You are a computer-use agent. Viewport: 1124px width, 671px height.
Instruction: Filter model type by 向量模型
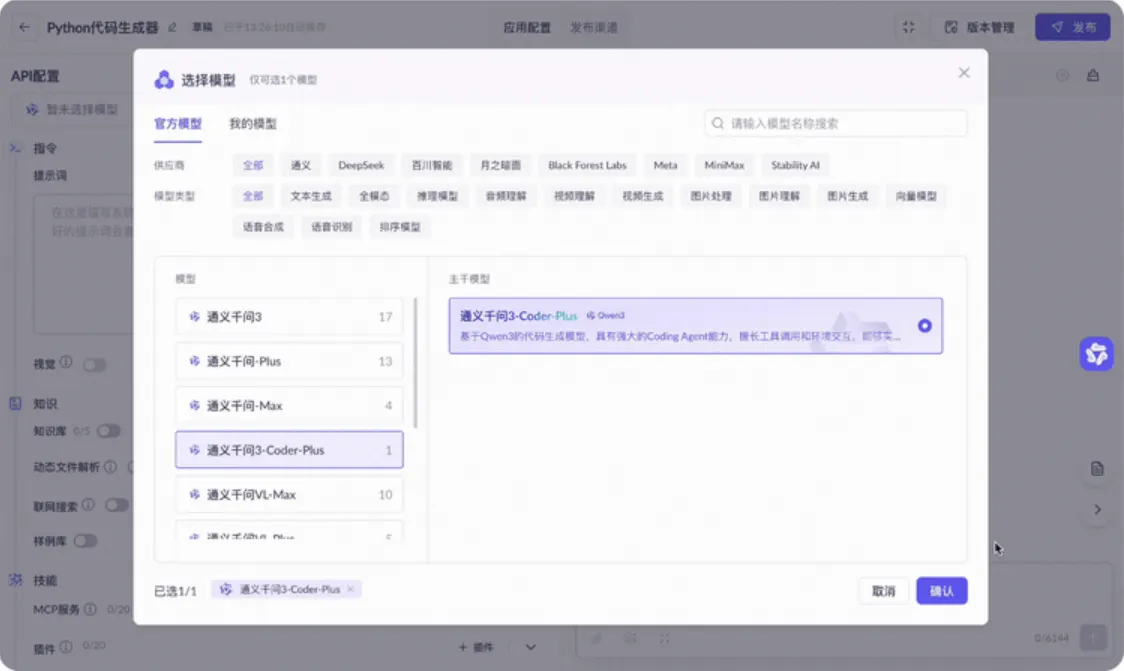[916, 196]
